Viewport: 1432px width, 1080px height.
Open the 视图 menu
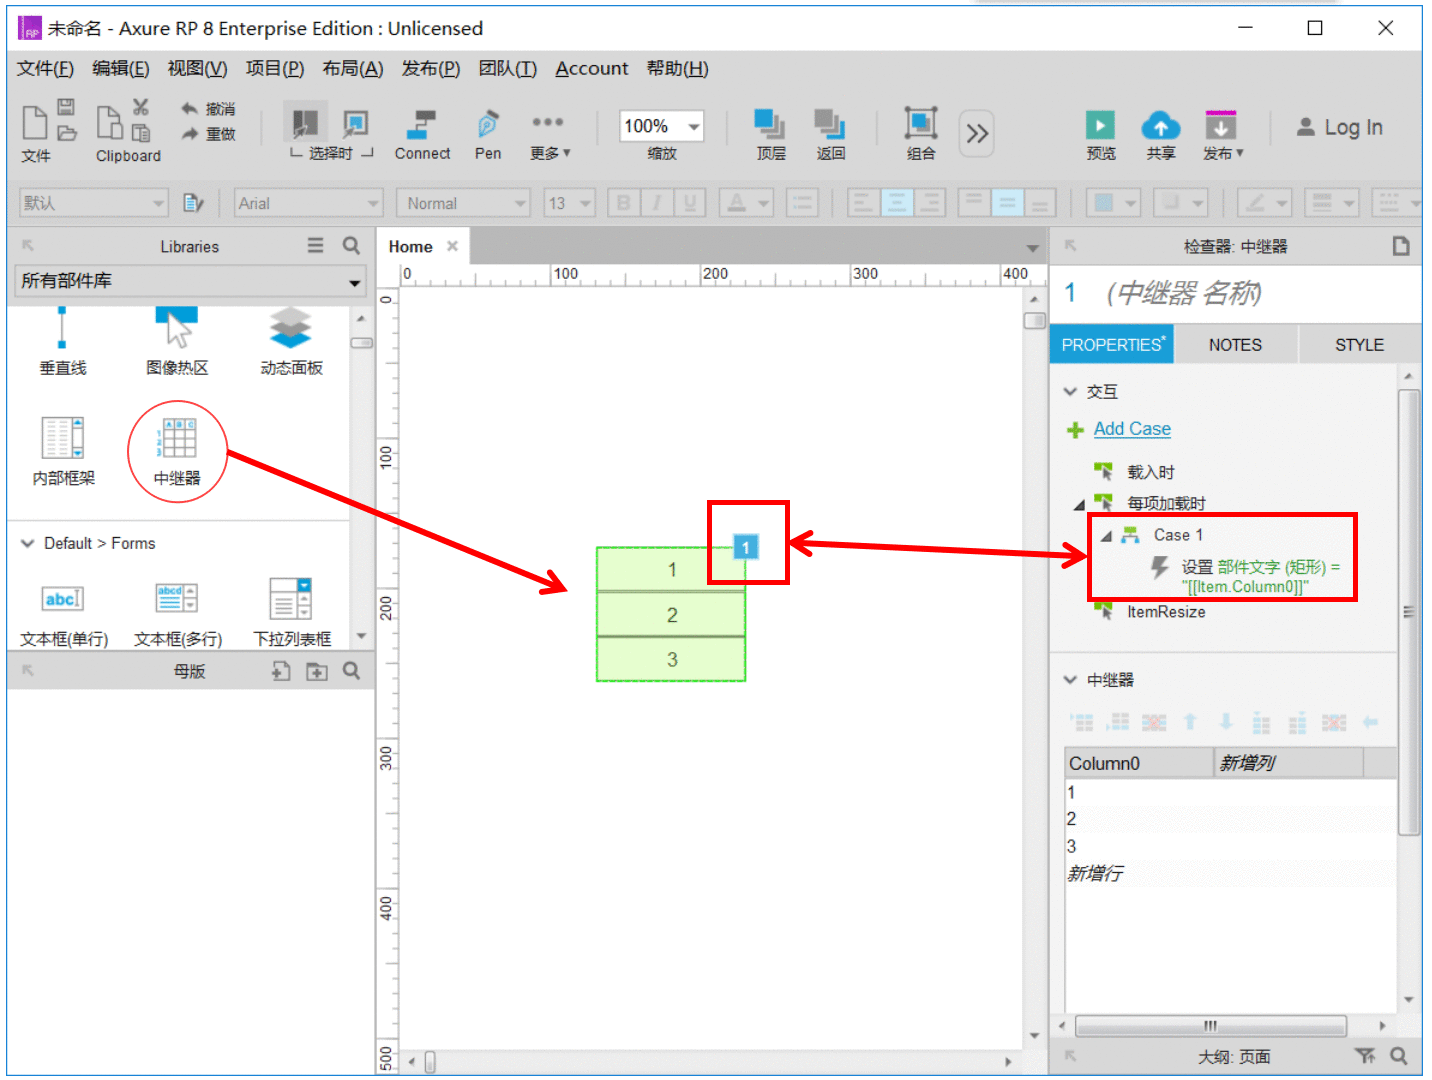197,68
